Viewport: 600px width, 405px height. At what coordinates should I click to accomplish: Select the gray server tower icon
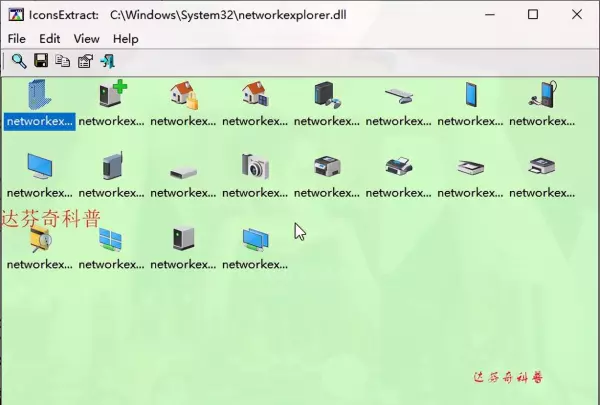point(183,238)
